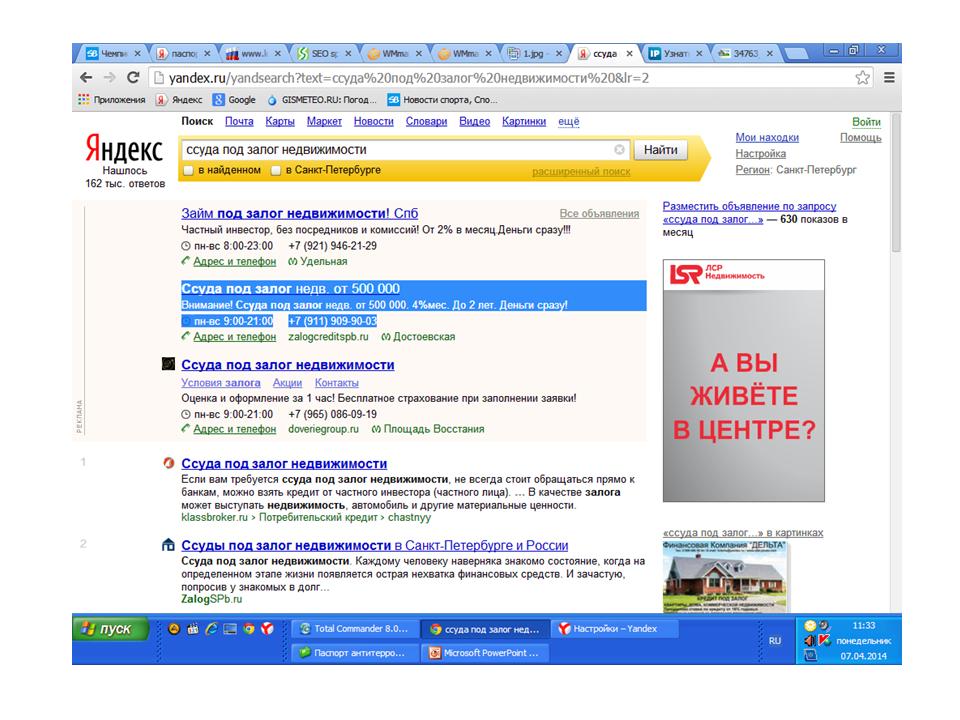960x720 pixels.
Task: Click the page vertical scrollbar thumb
Action: pos(896,184)
